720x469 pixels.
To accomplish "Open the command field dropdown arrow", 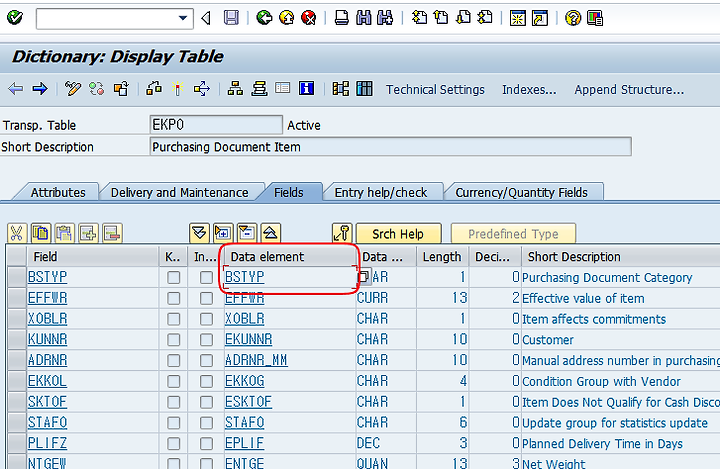I will 183,18.
